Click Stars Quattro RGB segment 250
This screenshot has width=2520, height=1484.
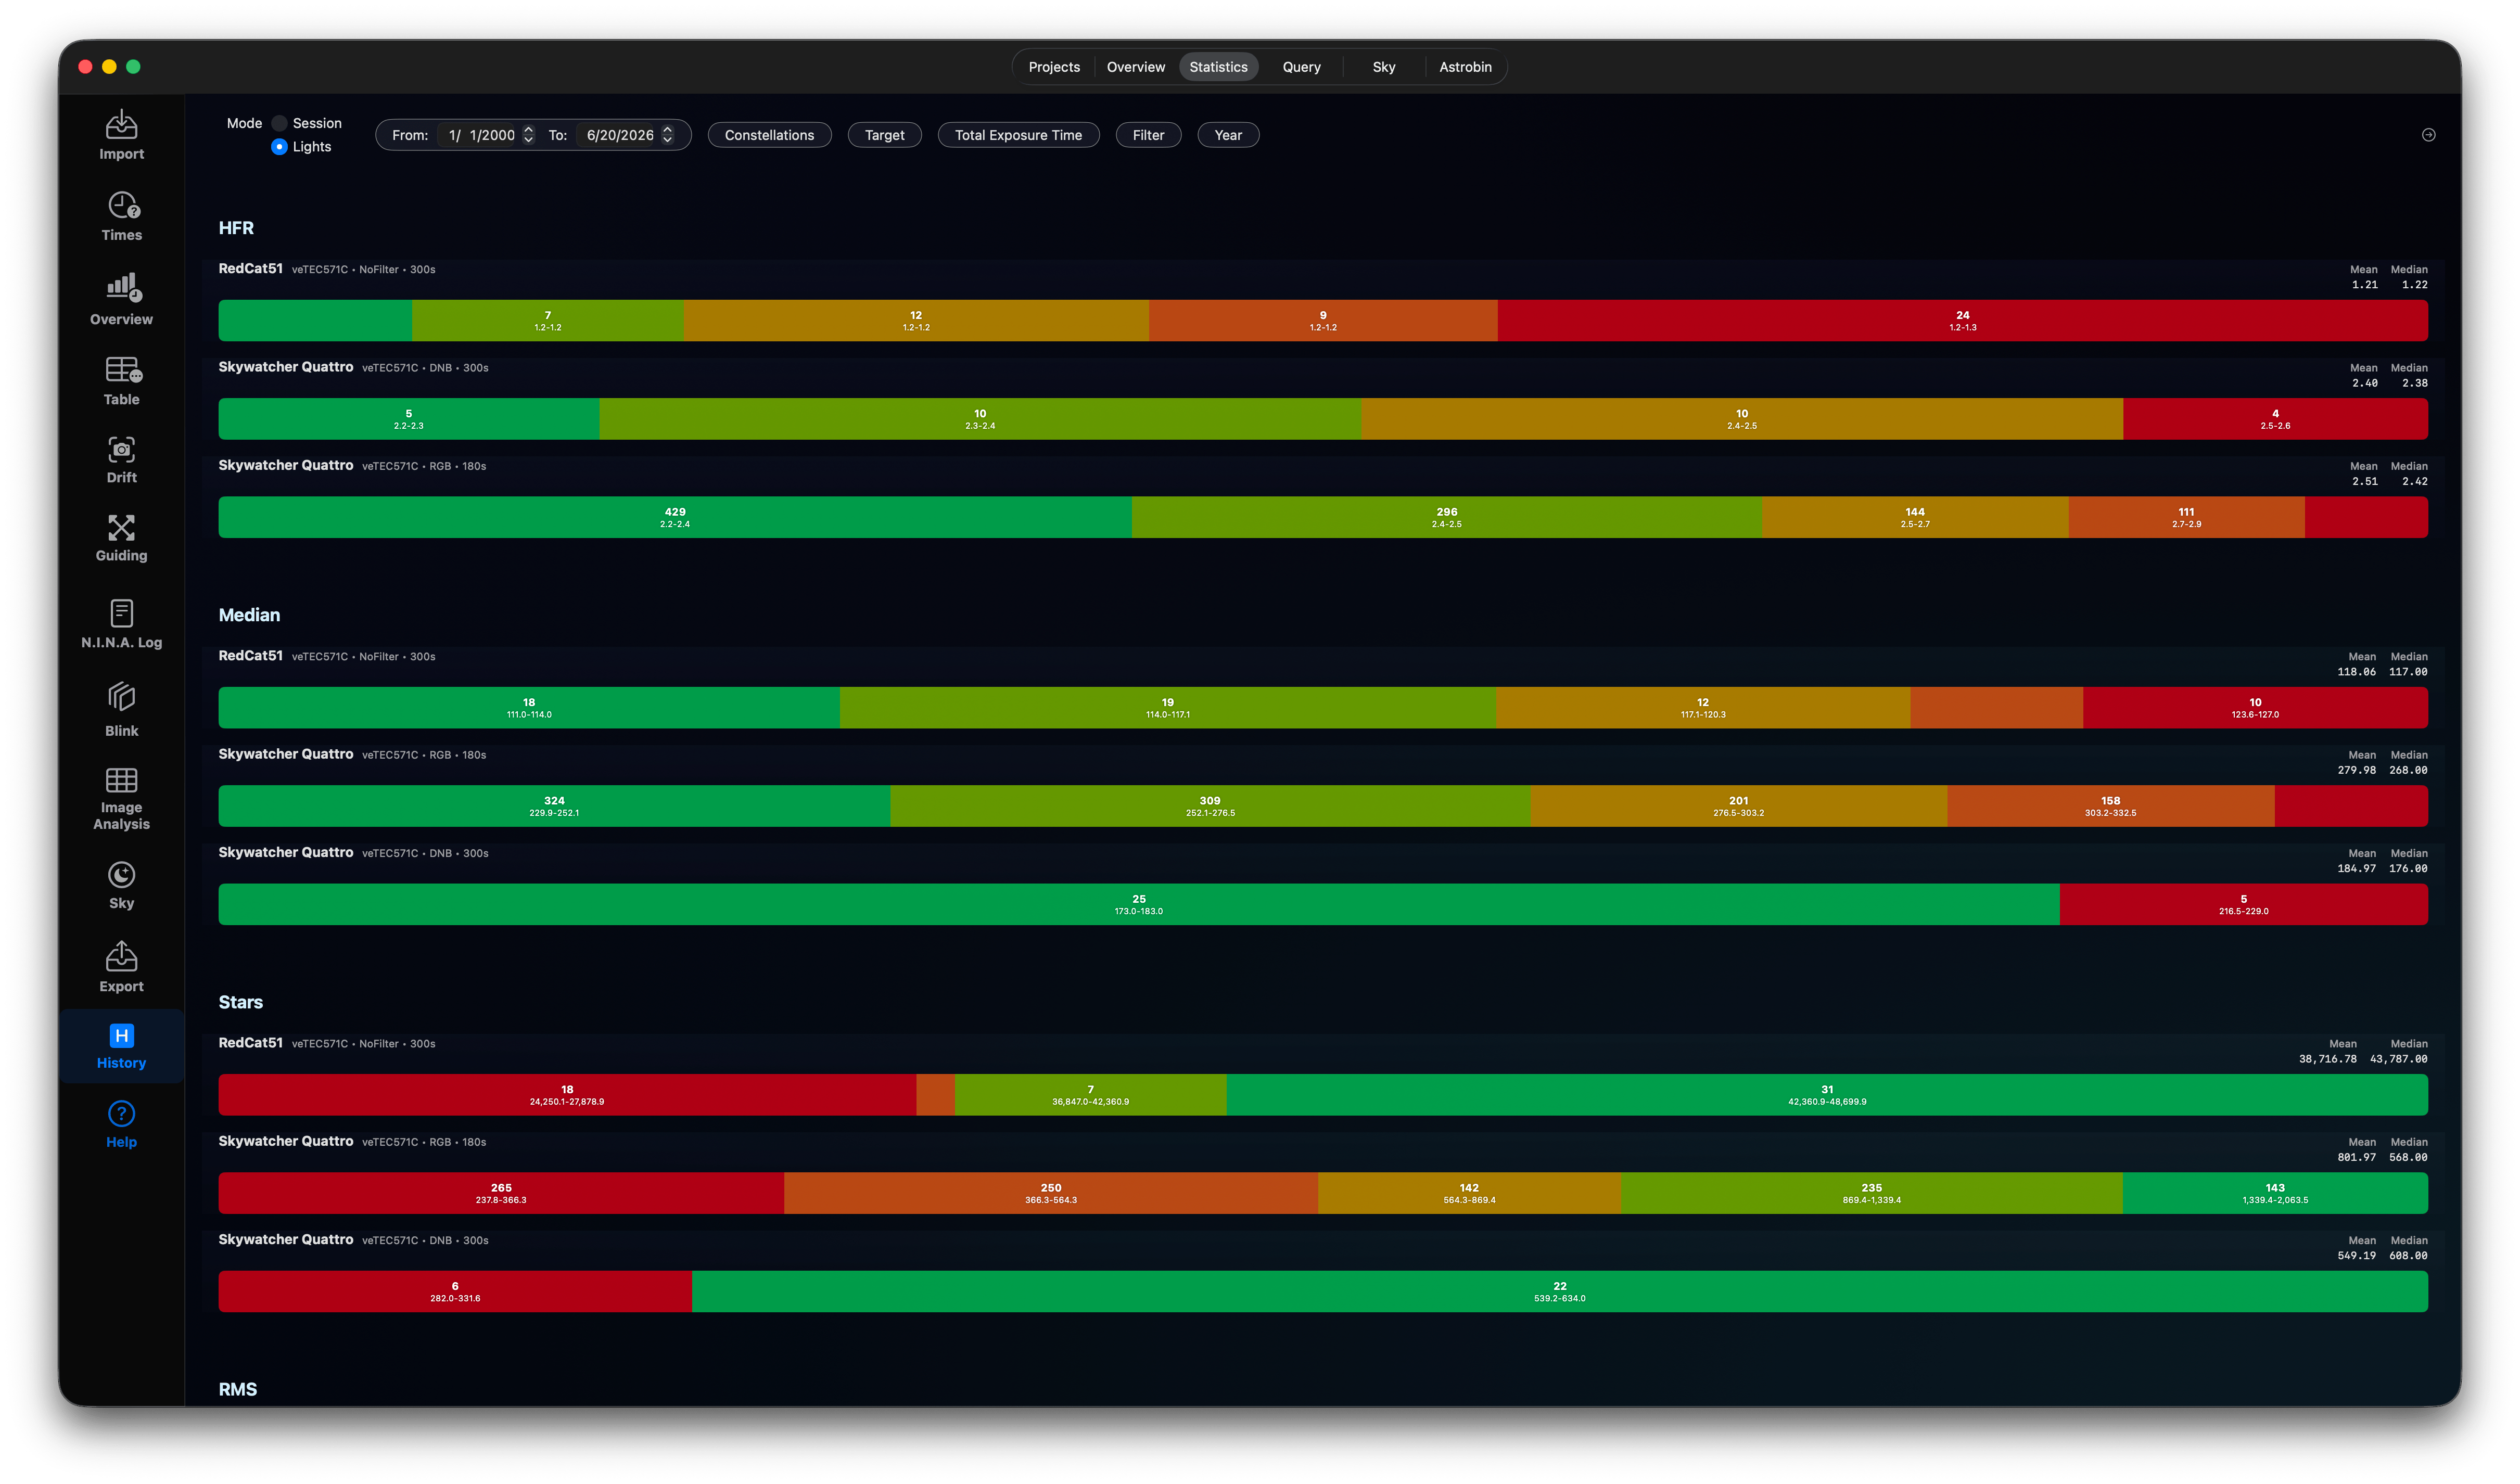pyautogui.click(x=1051, y=1193)
